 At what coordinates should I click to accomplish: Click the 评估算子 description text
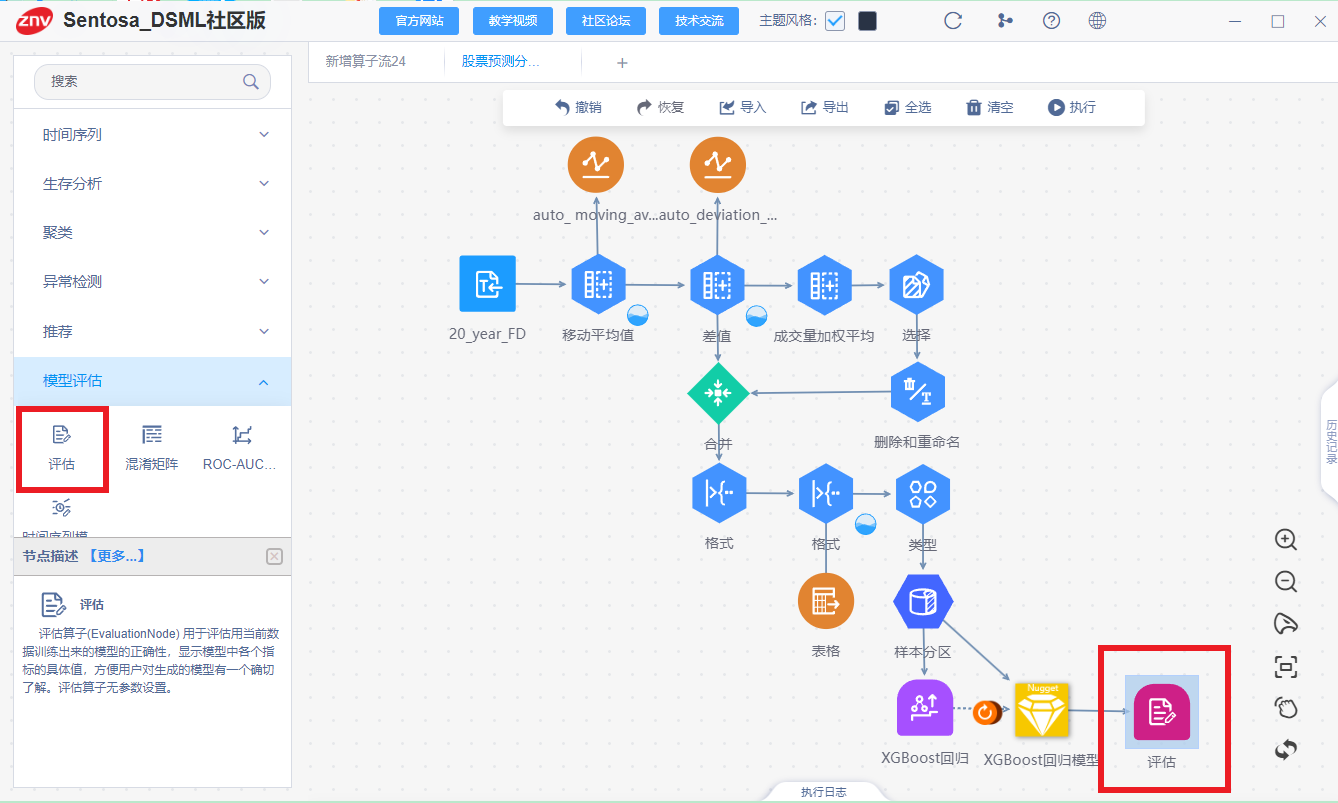point(150,660)
